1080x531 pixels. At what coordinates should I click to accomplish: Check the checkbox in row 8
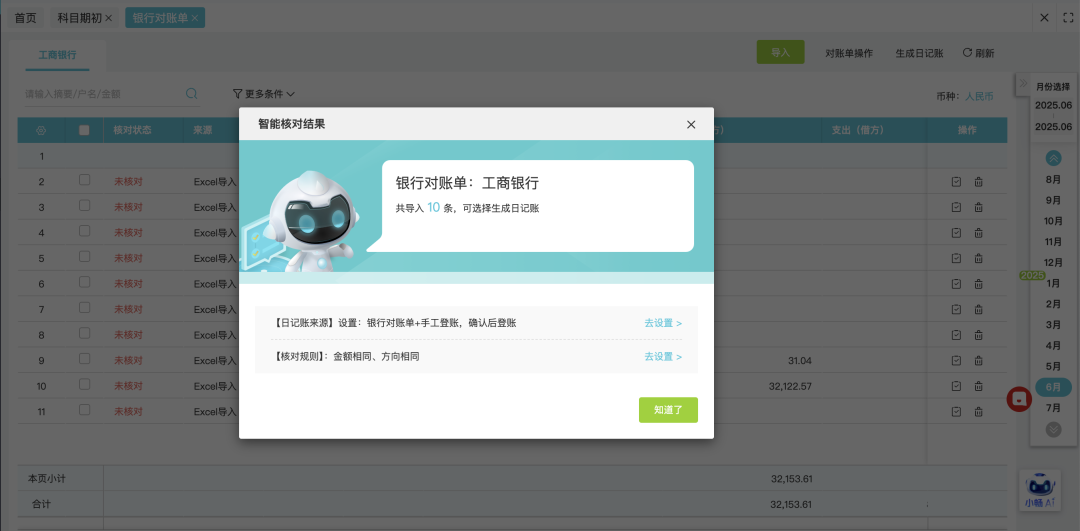(x=84, y=333)
